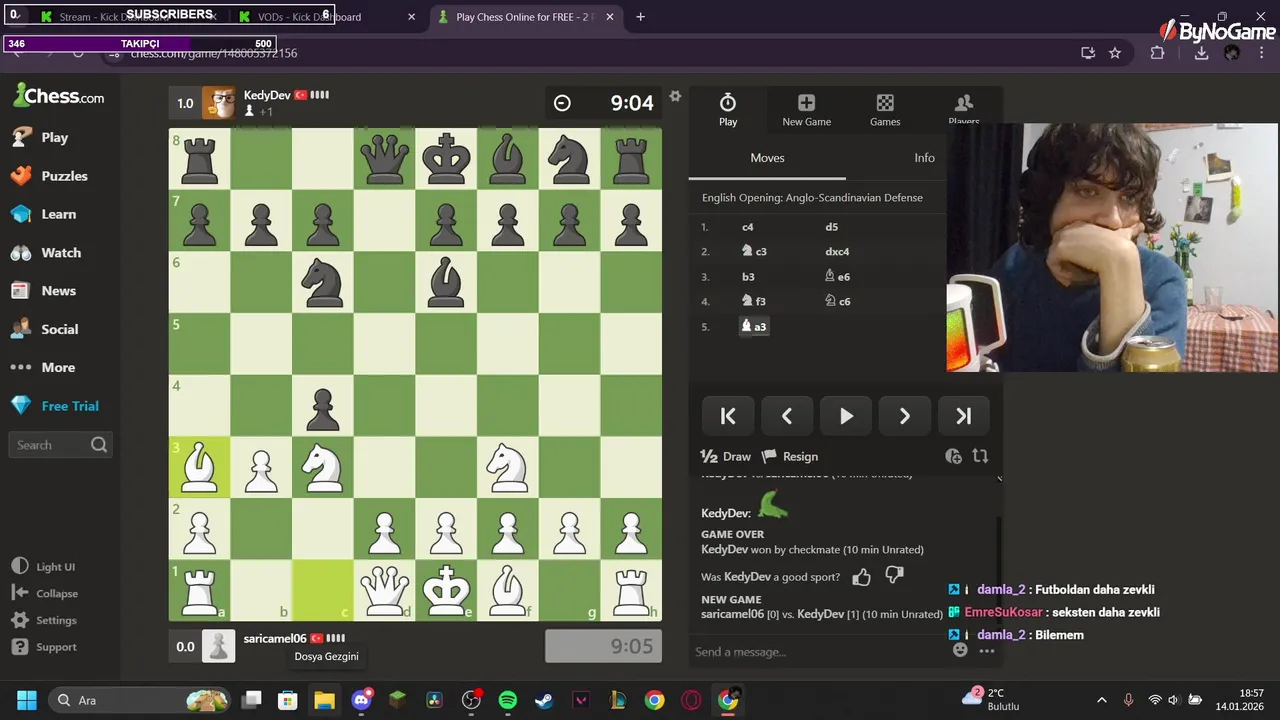Open the Social section

(44, 329)
